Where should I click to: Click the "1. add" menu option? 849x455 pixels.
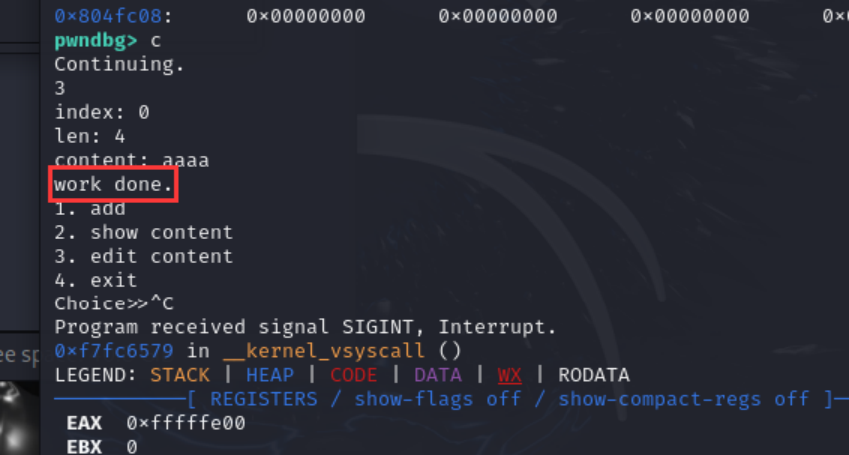click(x=89, y=208)
